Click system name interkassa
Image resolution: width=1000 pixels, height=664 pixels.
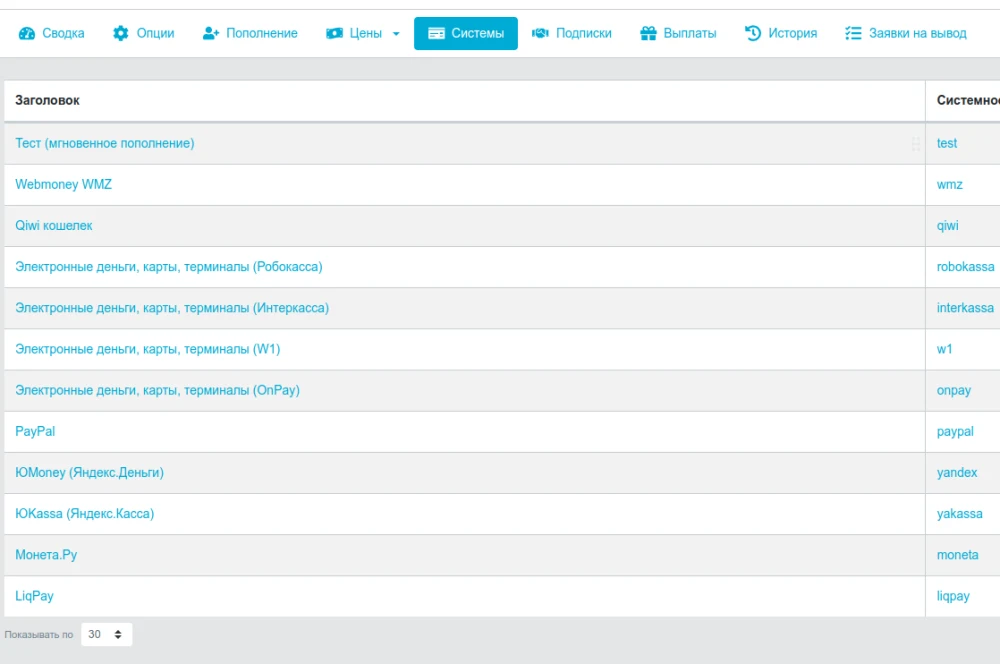point(965,308)
